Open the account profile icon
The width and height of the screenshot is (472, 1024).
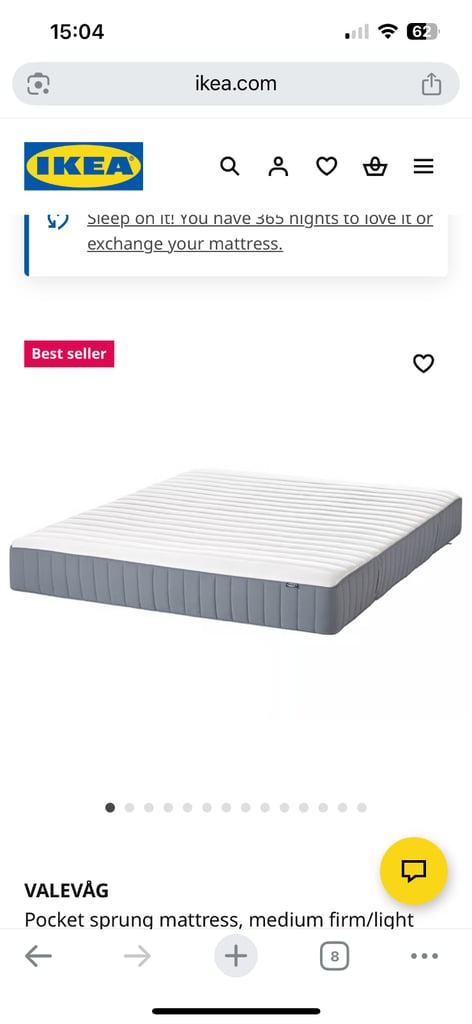(278, 167)
